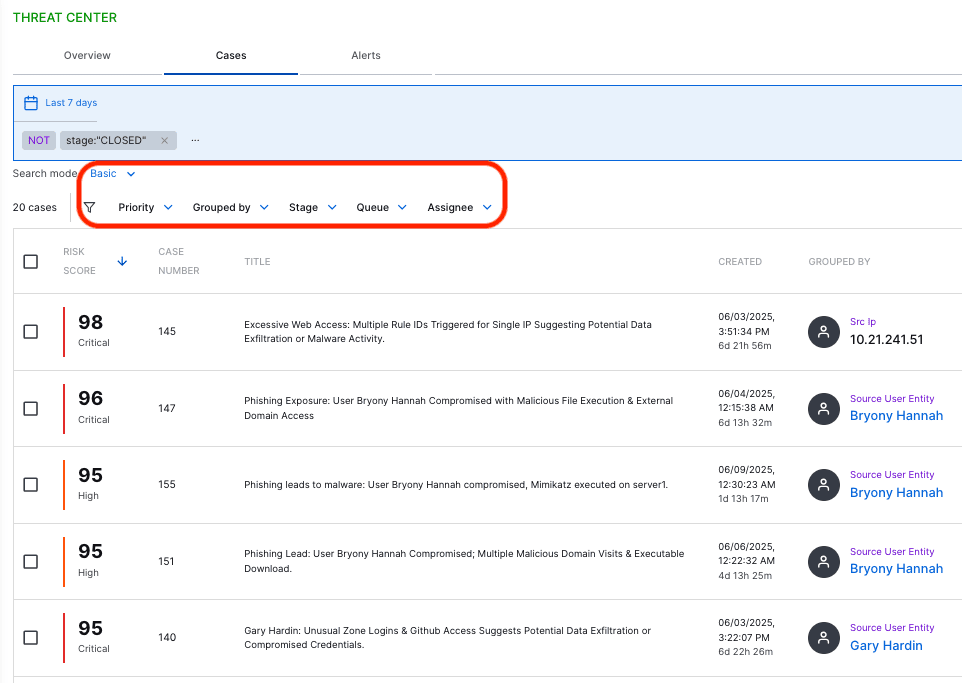Click the Src Ip label
This screenshot has width=962, height=683.
[863, 322]
